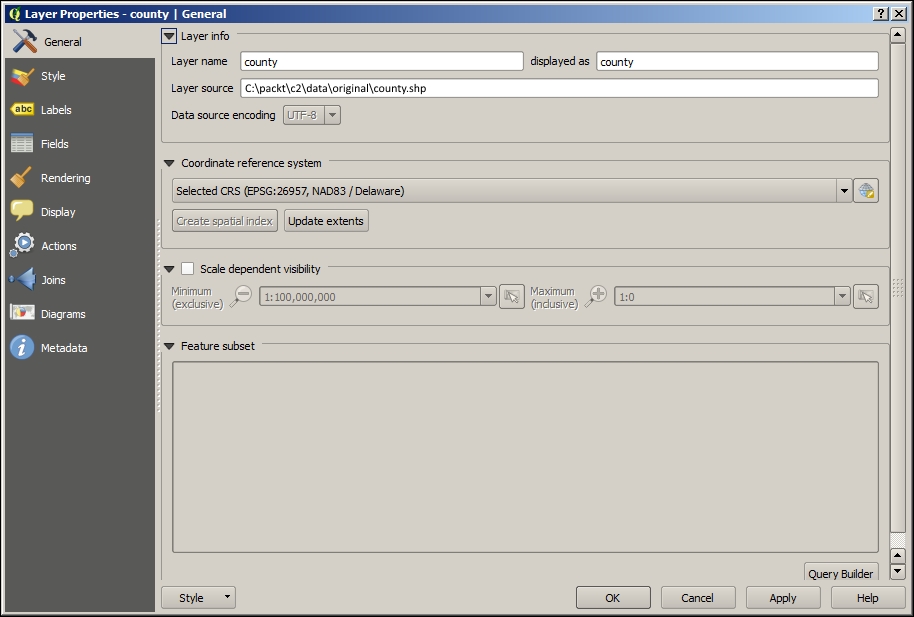Open the Query Builder
The height and width of the screenshot is (617, 914).
click(x=841, y=573)
